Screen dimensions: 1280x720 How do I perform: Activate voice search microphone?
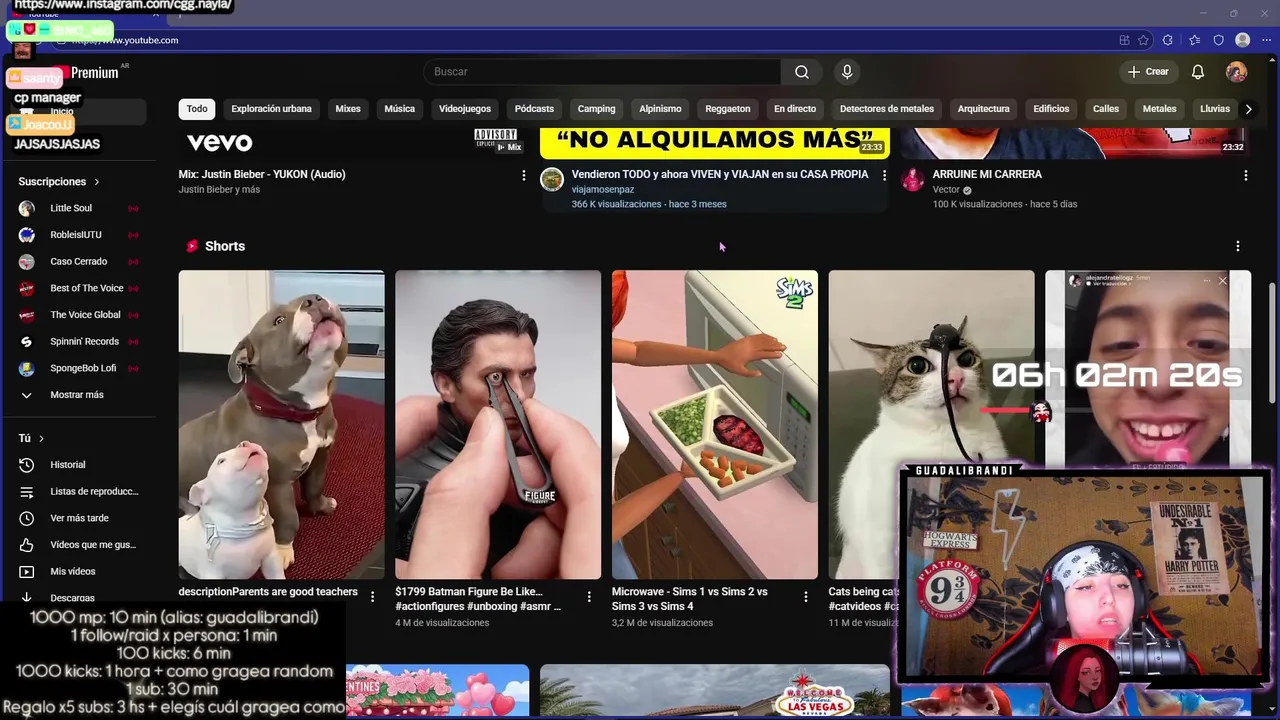(x=847, y=72)
